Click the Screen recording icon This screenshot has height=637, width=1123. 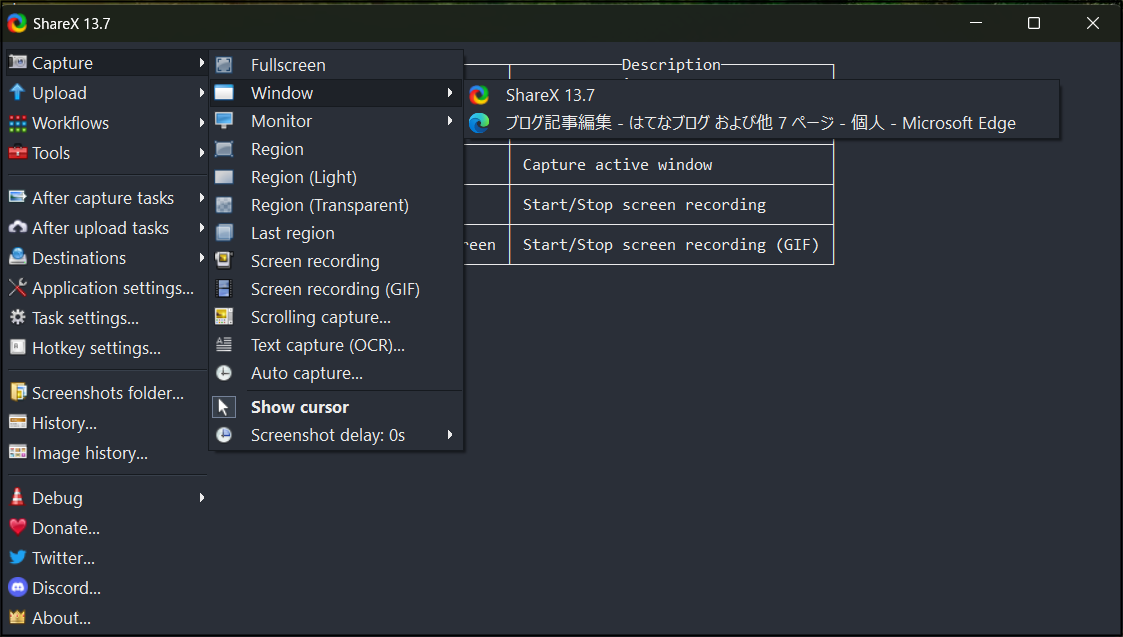coord(224,261)
